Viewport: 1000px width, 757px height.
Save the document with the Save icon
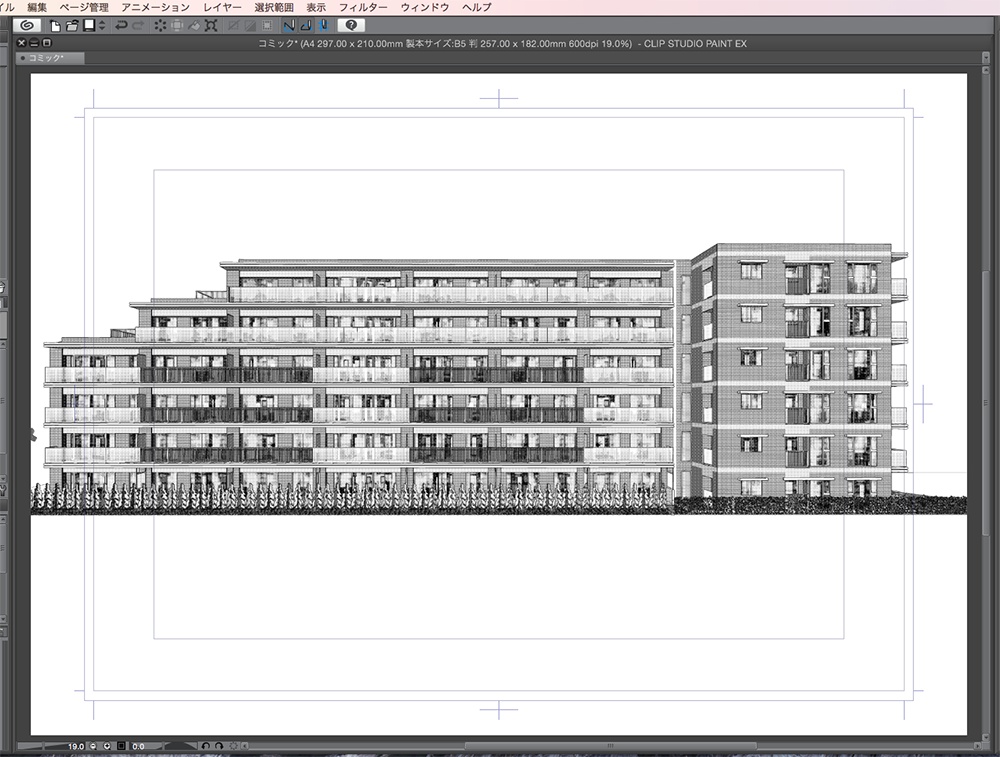(x=89, y=26)
